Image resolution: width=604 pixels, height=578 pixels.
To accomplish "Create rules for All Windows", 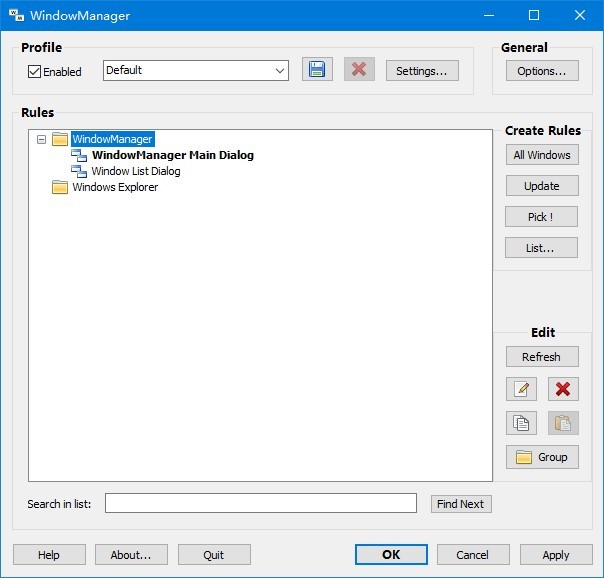I will [x=542, y=155].
